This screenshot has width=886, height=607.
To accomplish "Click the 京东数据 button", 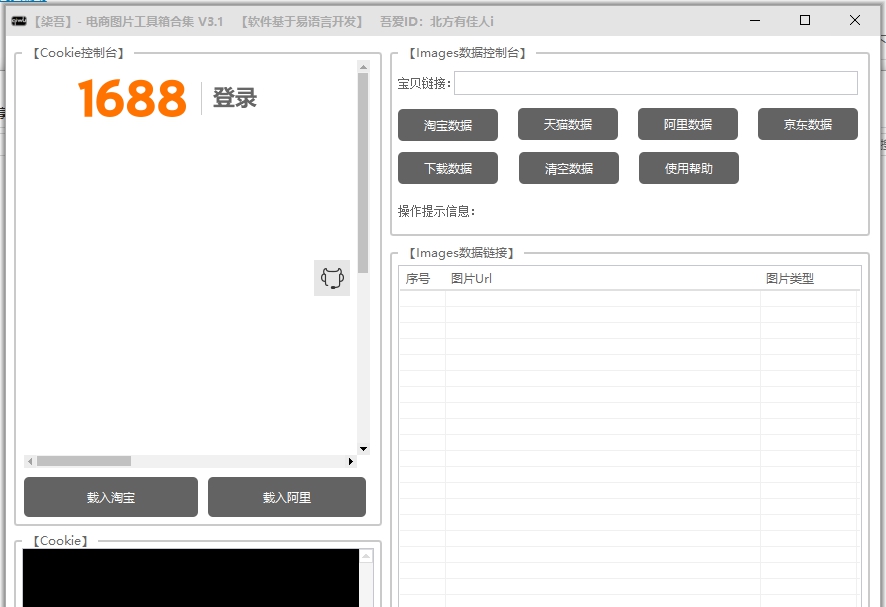I will (808, 124).
